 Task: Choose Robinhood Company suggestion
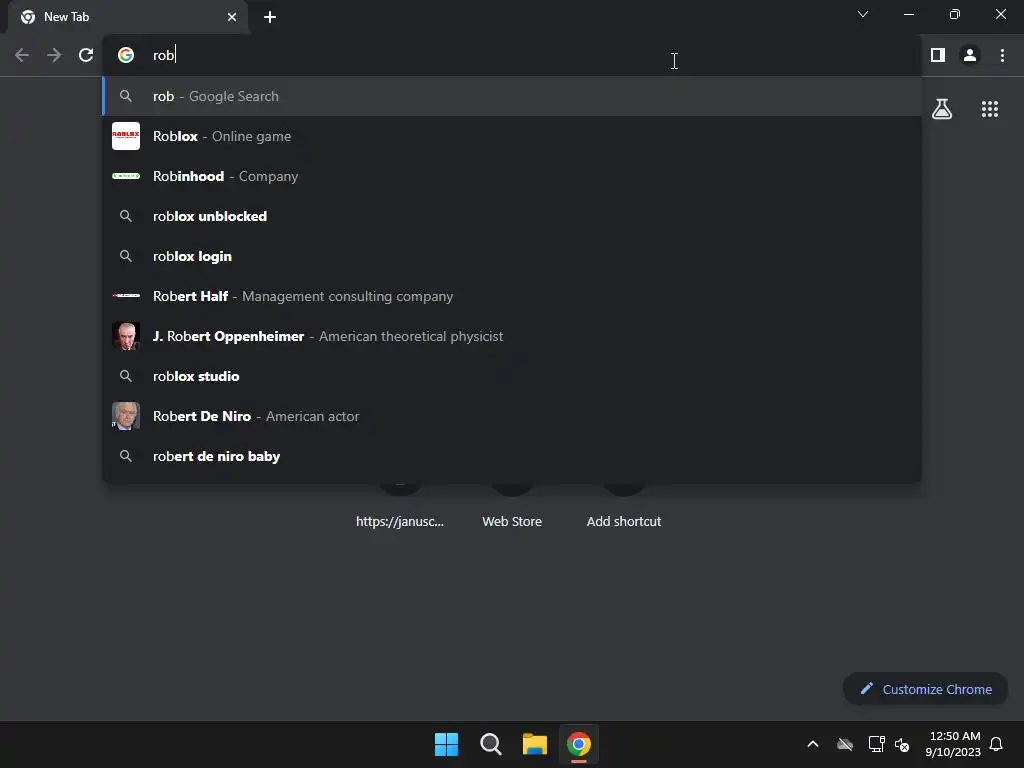(512, 176)
